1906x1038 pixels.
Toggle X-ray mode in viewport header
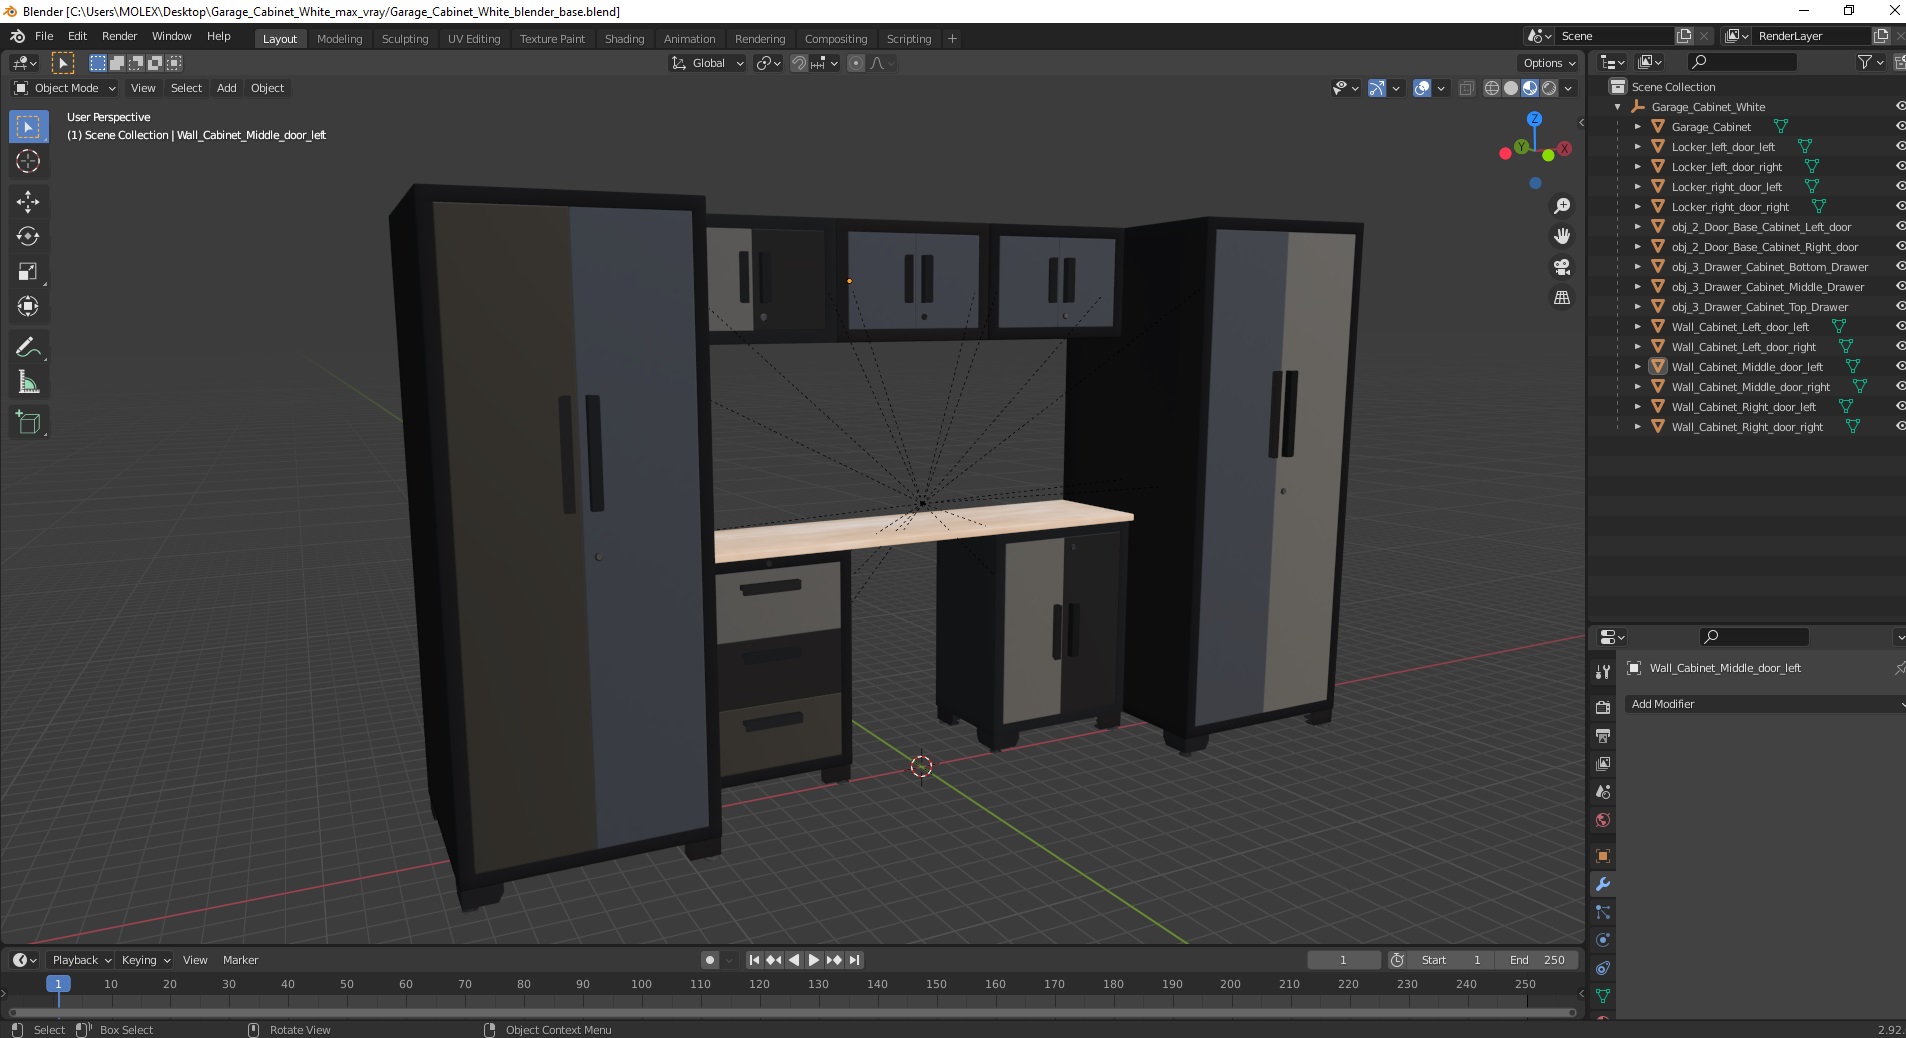click(1466, 88)
